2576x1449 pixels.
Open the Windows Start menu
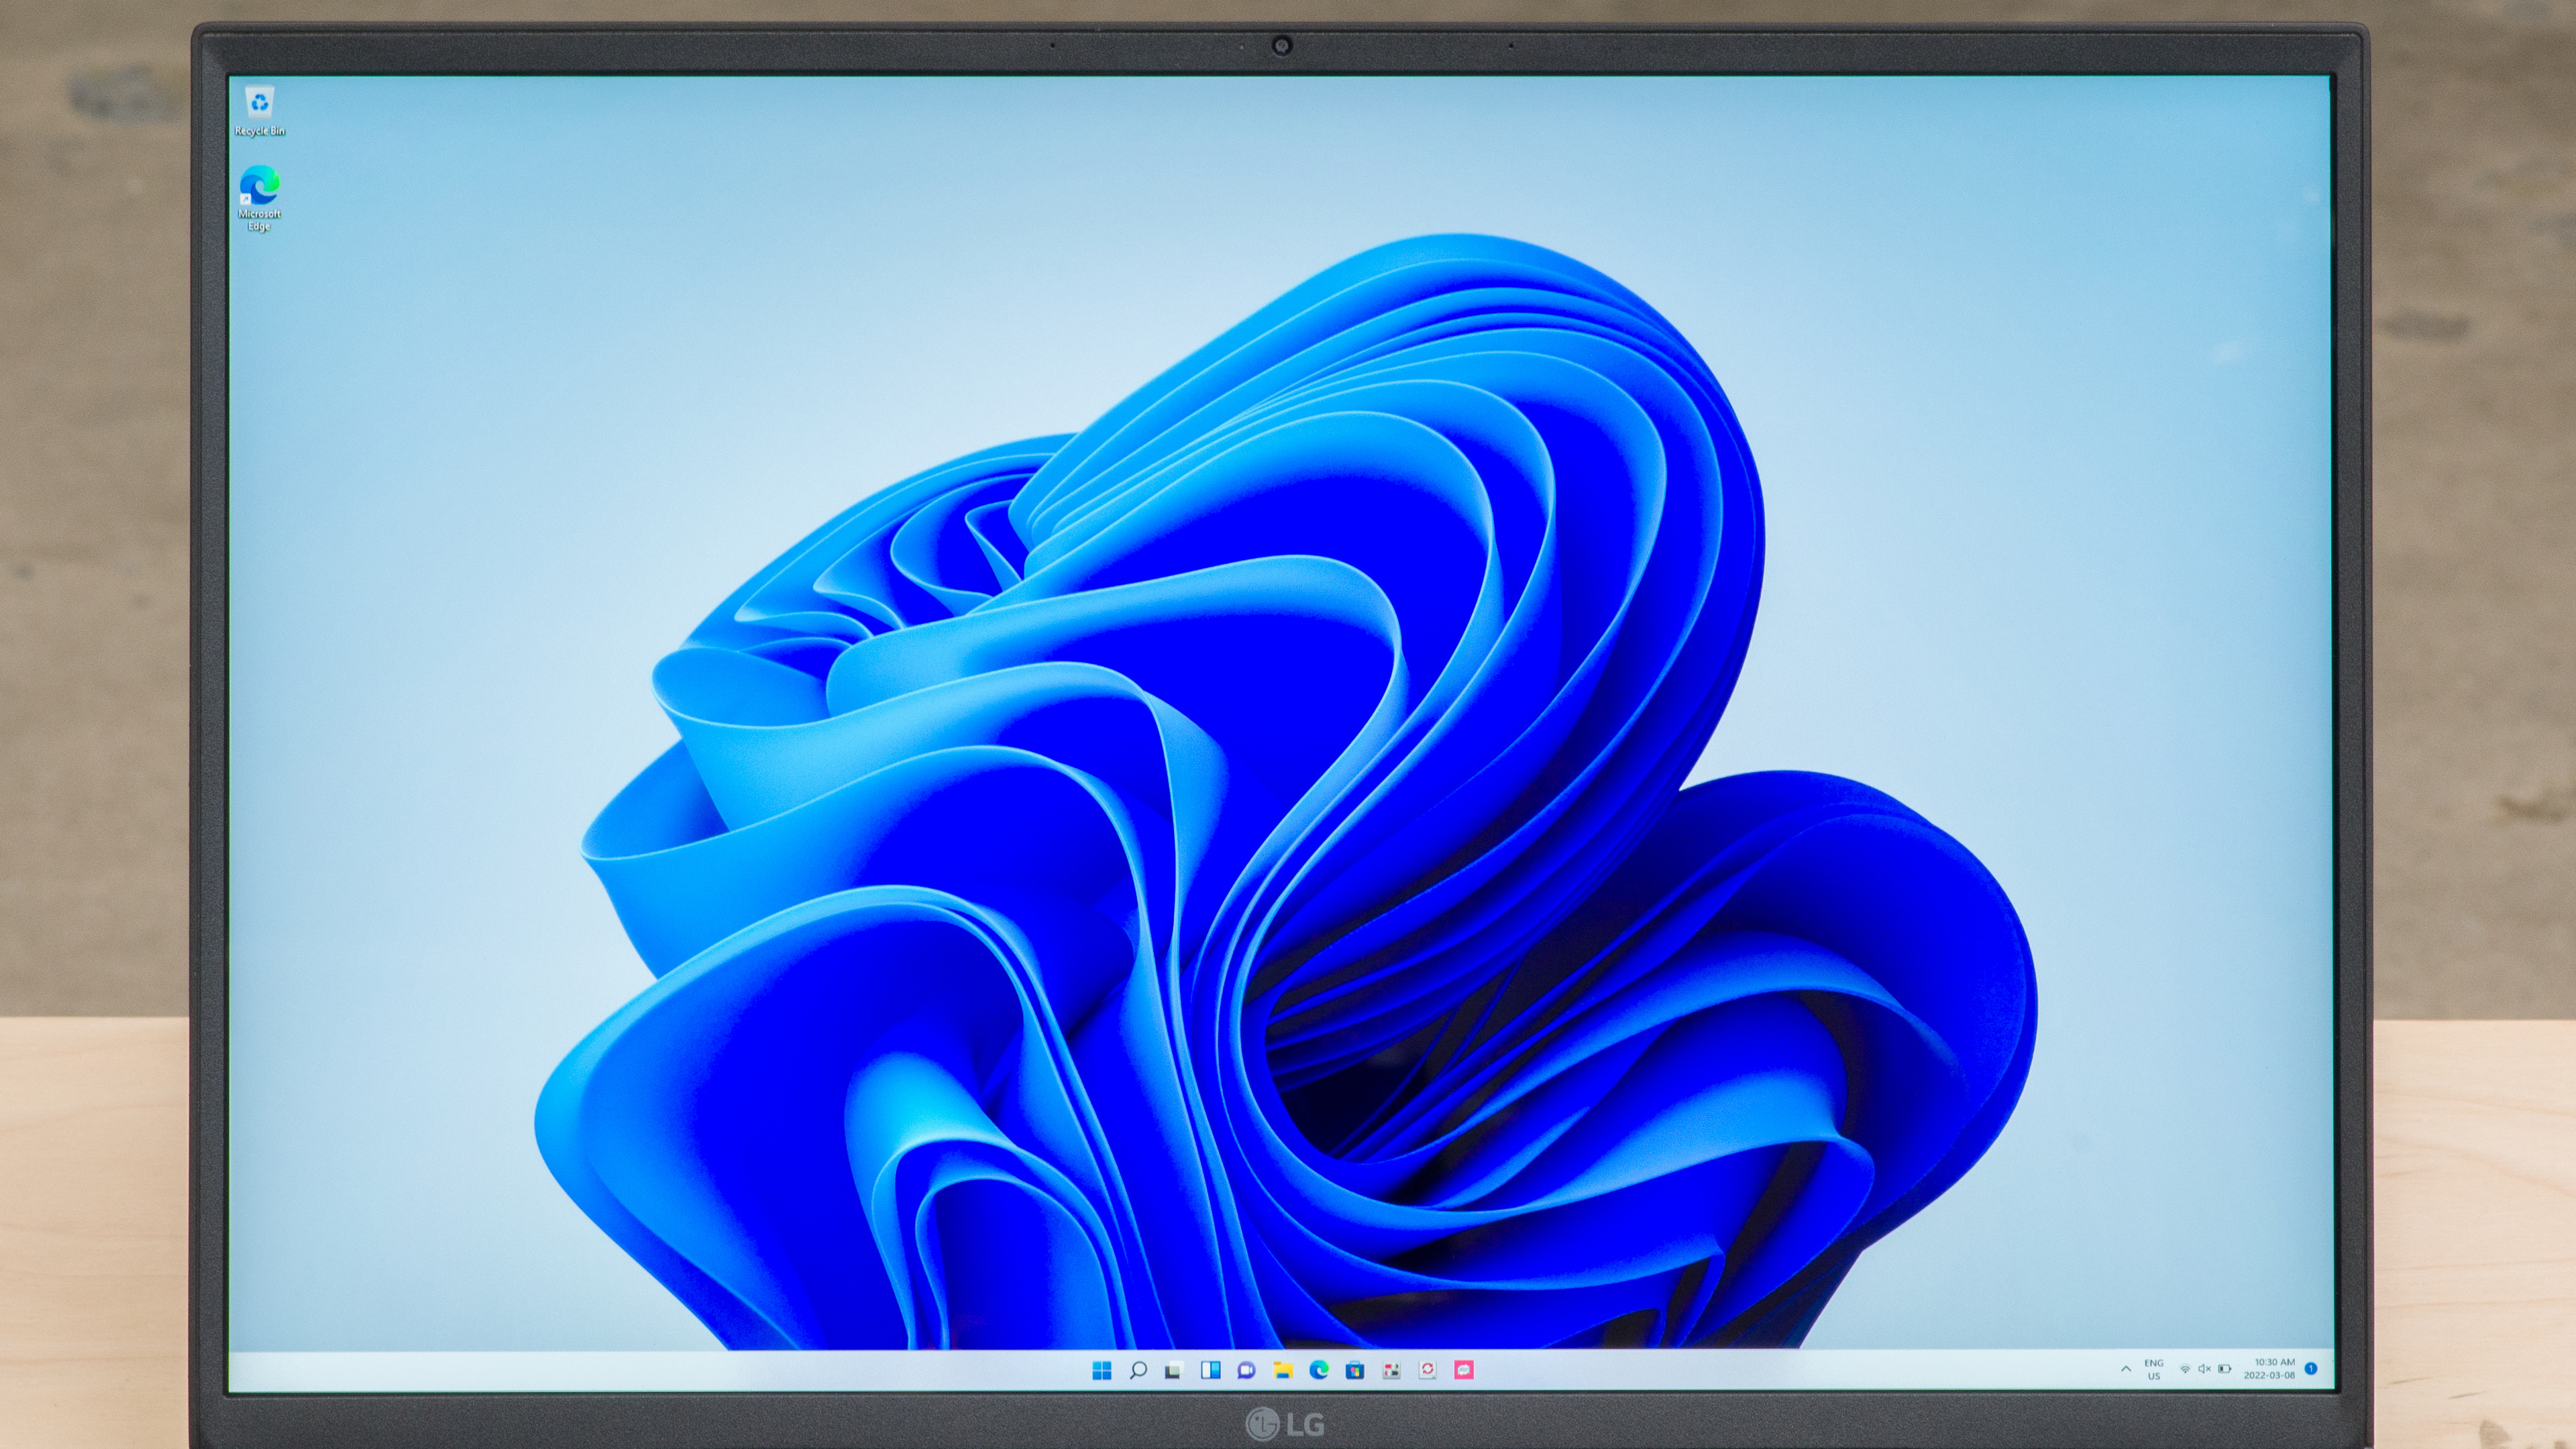point(1102,1370)
